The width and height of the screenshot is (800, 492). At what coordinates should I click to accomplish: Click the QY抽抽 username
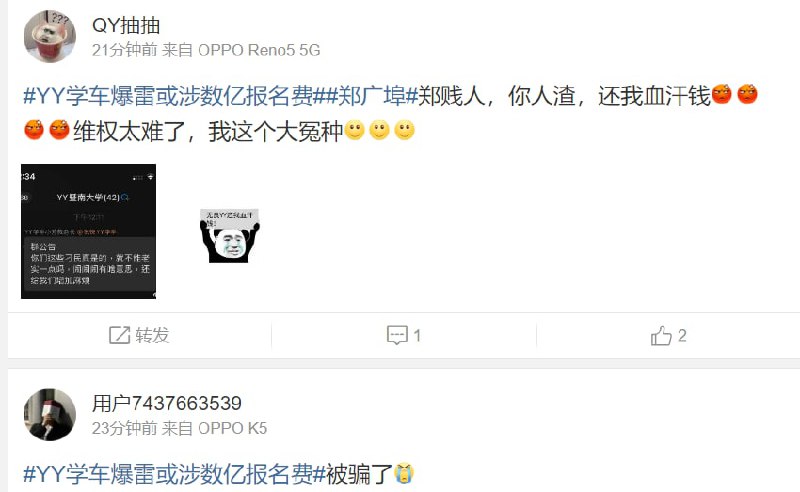tap(126, 25)
